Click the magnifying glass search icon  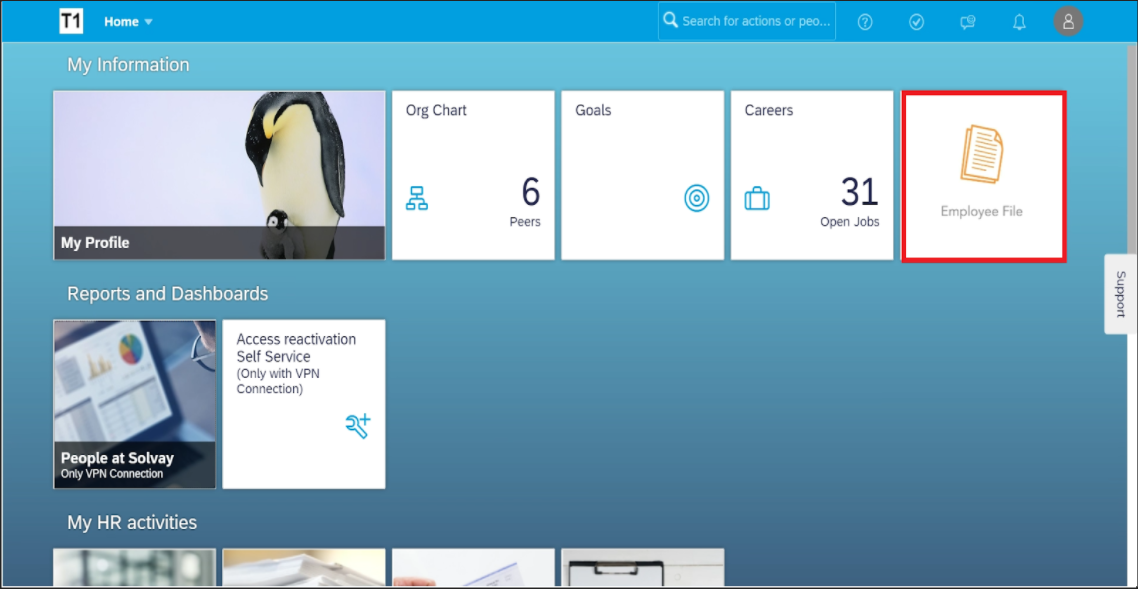click(x=671, y=21)
